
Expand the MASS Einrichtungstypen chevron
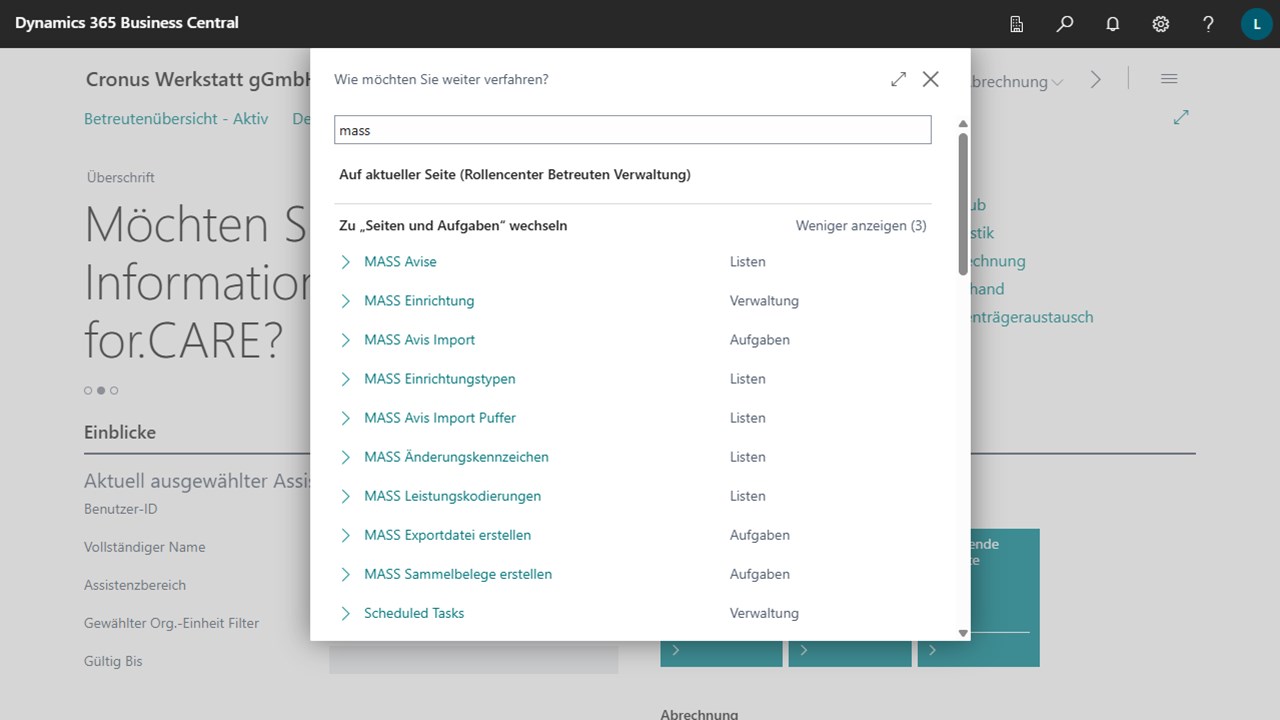click(x=346, y=379)
